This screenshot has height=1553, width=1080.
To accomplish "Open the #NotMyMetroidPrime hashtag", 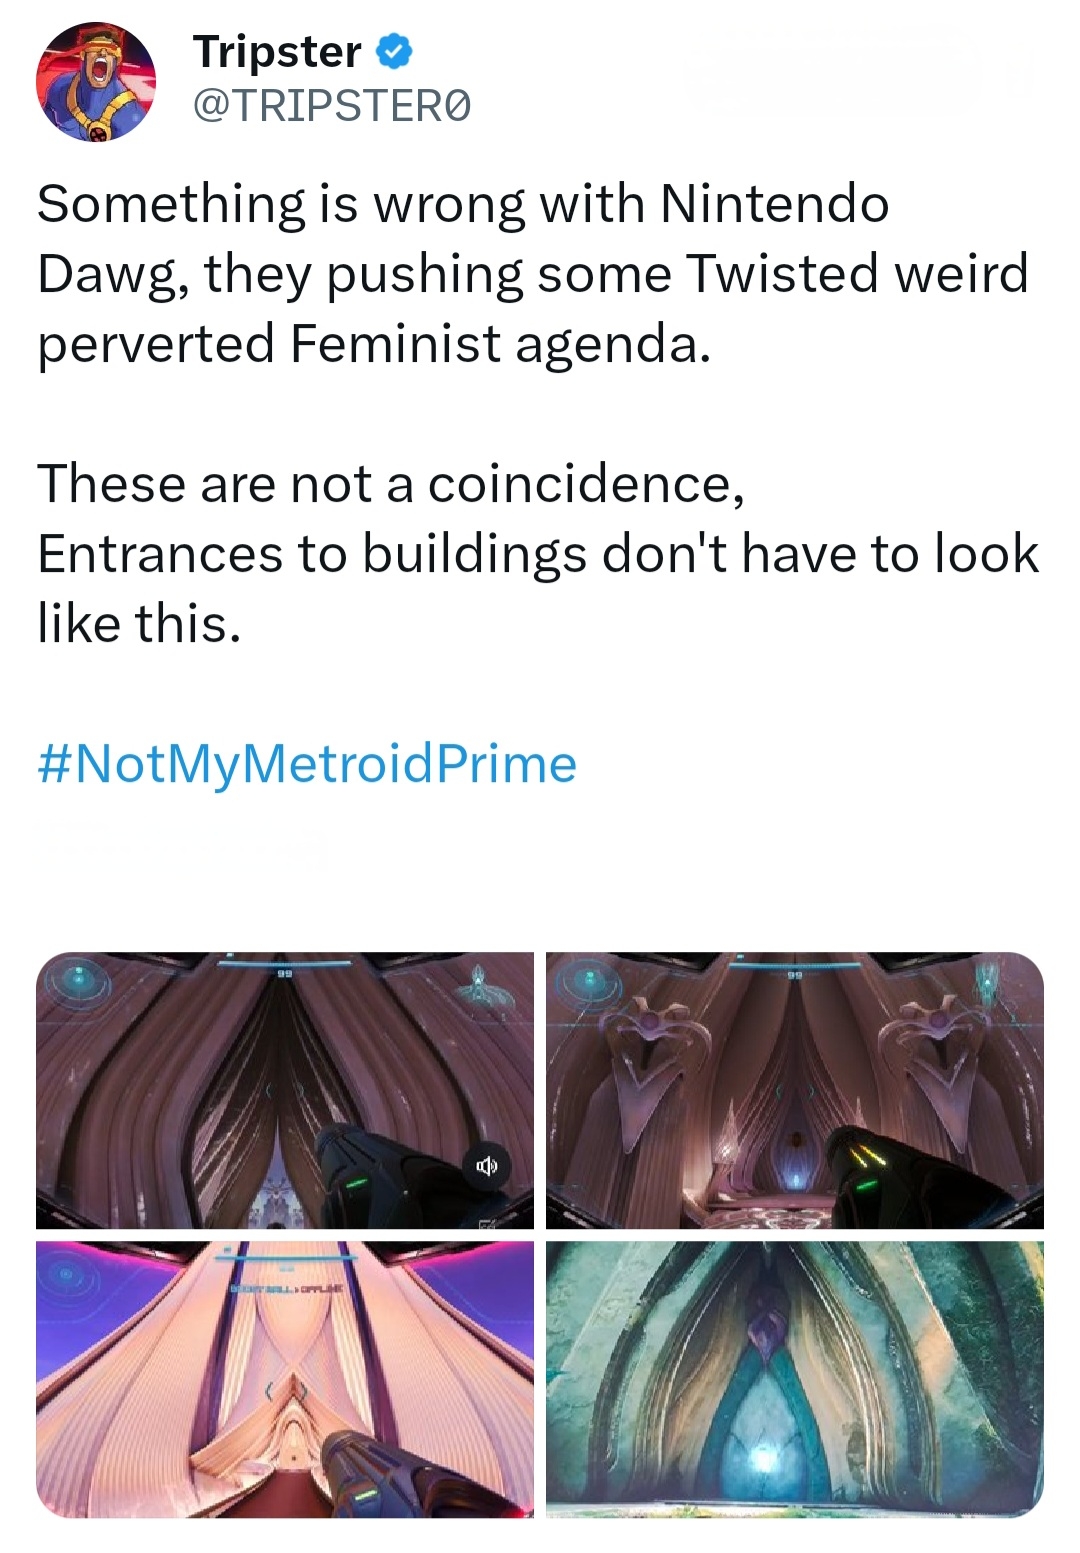I will point(307,765).
